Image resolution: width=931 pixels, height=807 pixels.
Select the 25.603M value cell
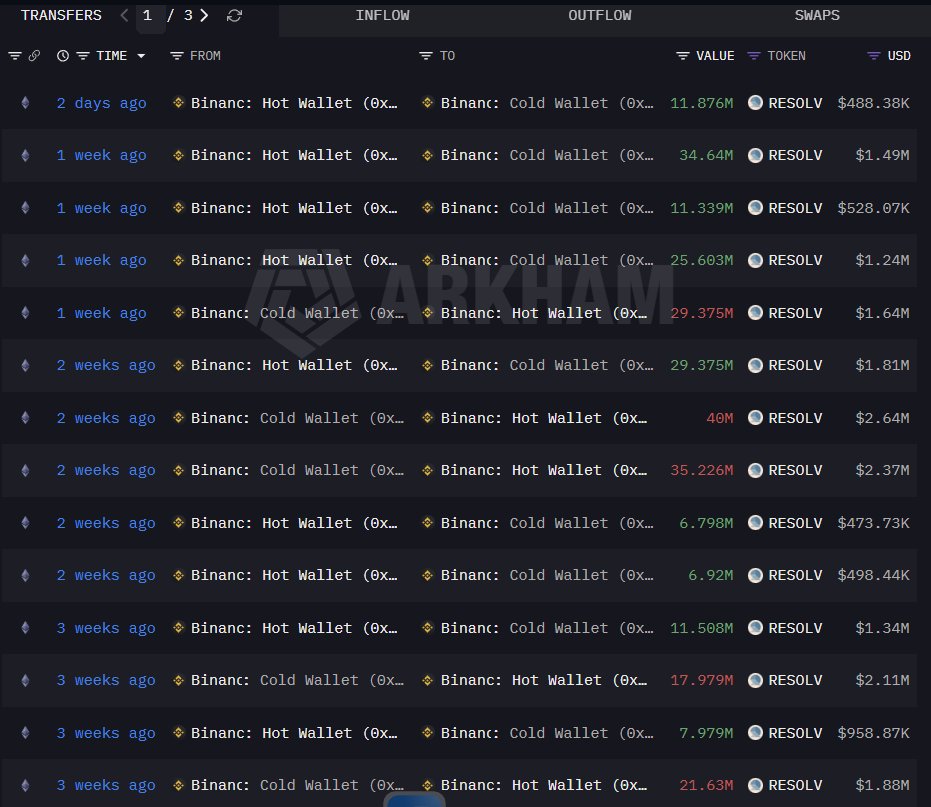(x=701, y=261)
